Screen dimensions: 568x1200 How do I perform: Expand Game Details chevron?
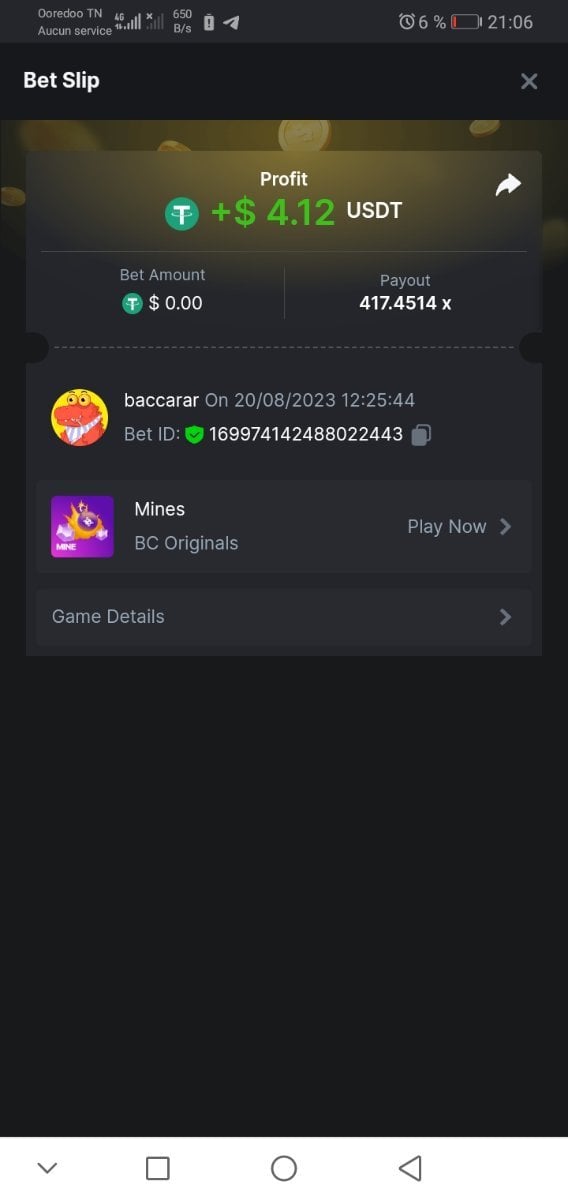(x=505, y=617)
